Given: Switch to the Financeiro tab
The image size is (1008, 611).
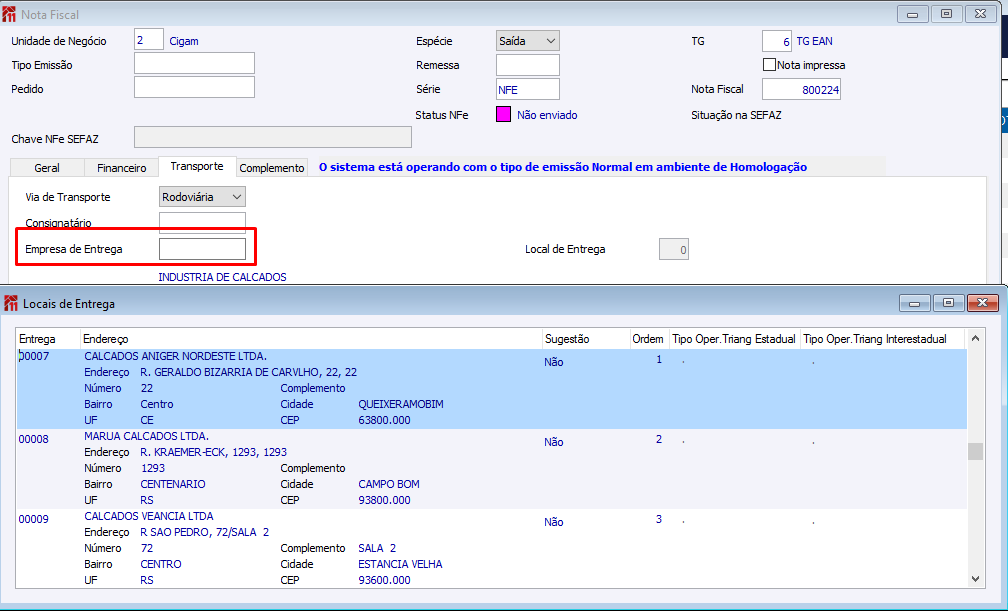Looking at the screenshot, I should click(x=122, y=168).
